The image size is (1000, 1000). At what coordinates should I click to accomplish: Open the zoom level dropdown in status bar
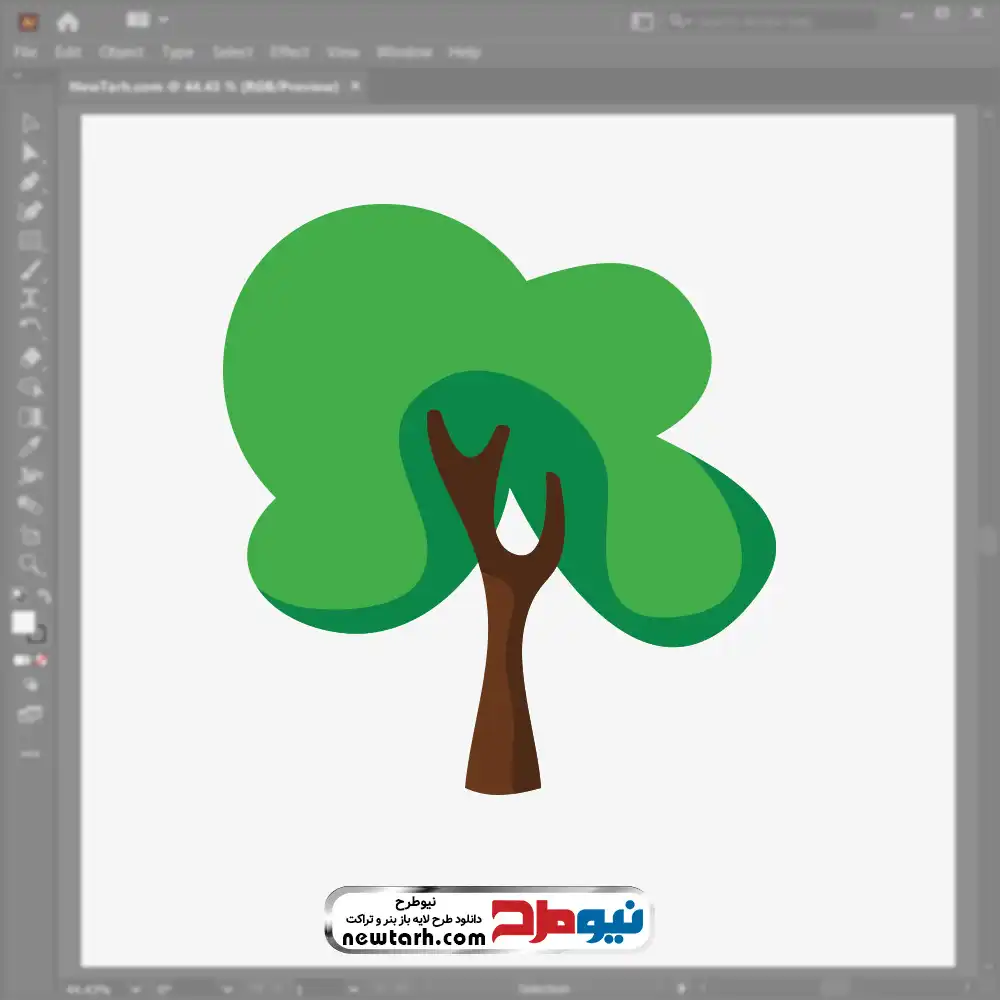point(135,990)
